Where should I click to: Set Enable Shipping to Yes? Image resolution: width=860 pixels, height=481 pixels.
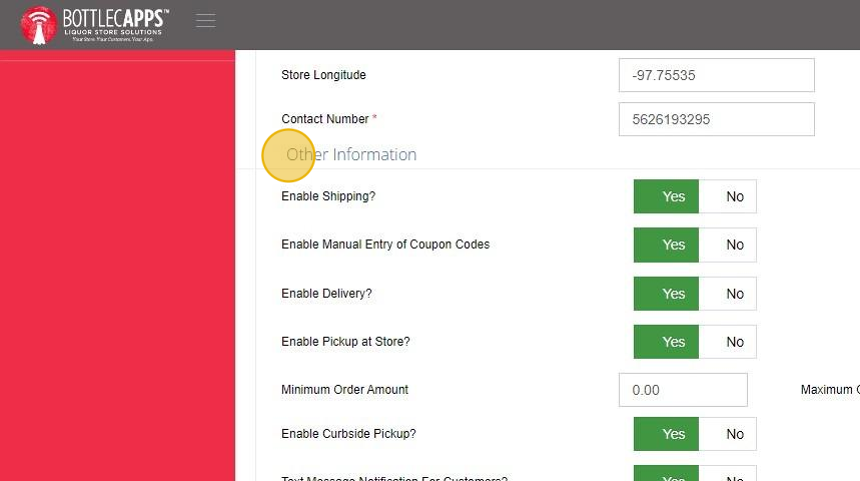(666, 196)
